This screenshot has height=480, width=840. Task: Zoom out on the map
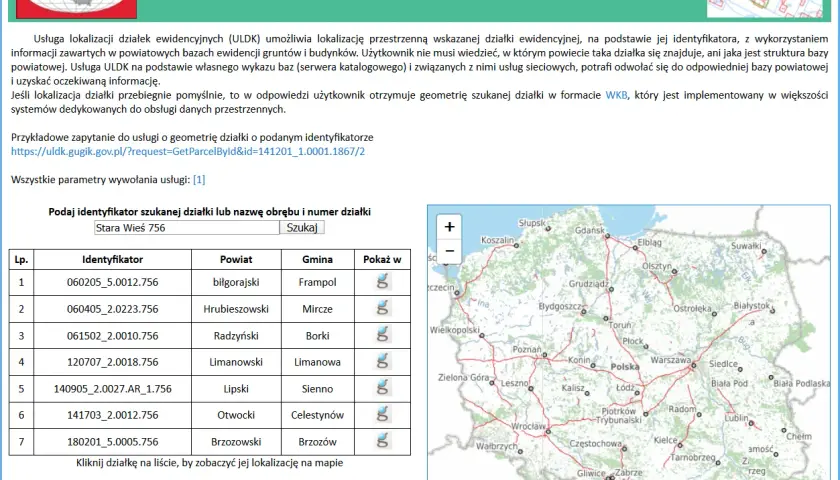[449, 251]
